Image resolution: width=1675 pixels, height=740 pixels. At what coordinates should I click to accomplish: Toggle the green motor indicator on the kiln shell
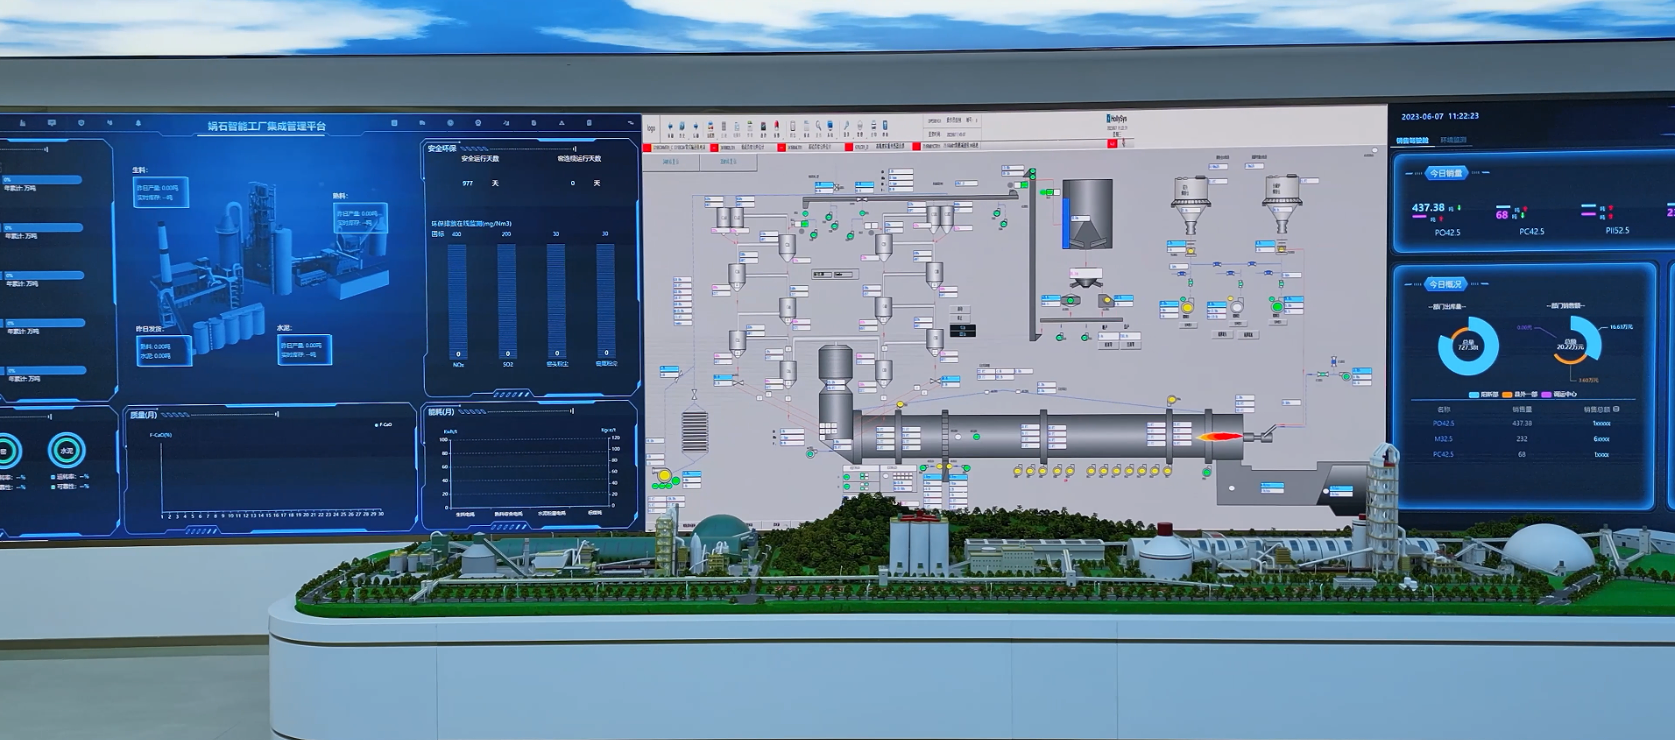(x=976, y=436)
